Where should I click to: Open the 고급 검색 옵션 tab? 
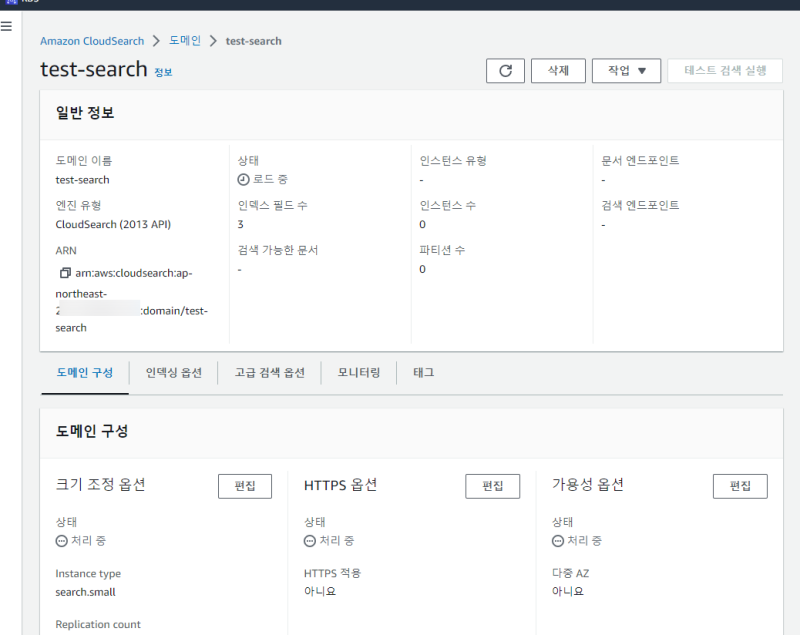click(269, 373)
